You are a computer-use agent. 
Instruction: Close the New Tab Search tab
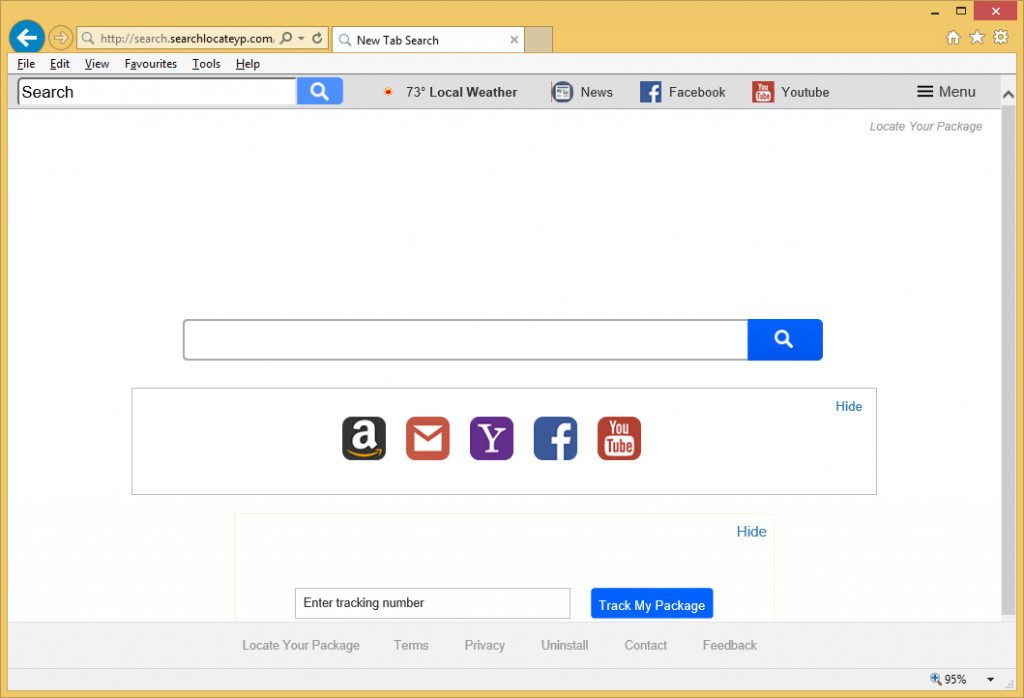(514, 40)
